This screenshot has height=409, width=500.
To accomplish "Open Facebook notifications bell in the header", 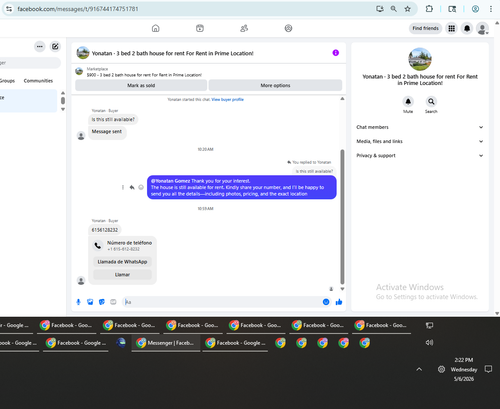I will (x=467, y=28).
